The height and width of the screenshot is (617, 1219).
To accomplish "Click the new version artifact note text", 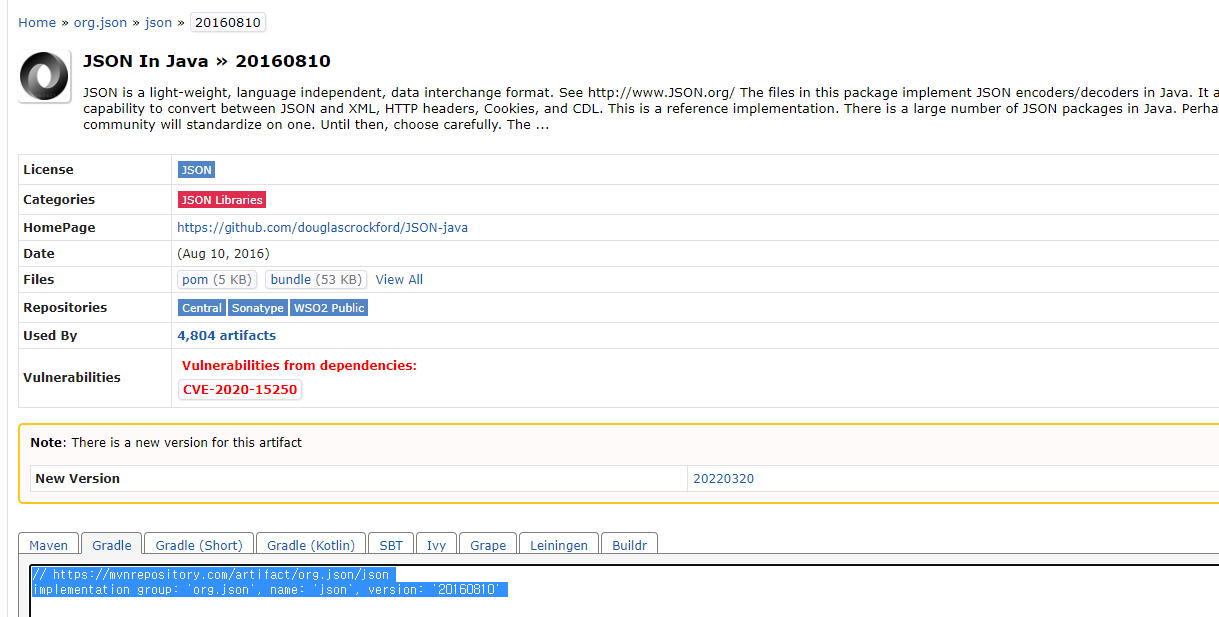I will [x=166, y=442].
